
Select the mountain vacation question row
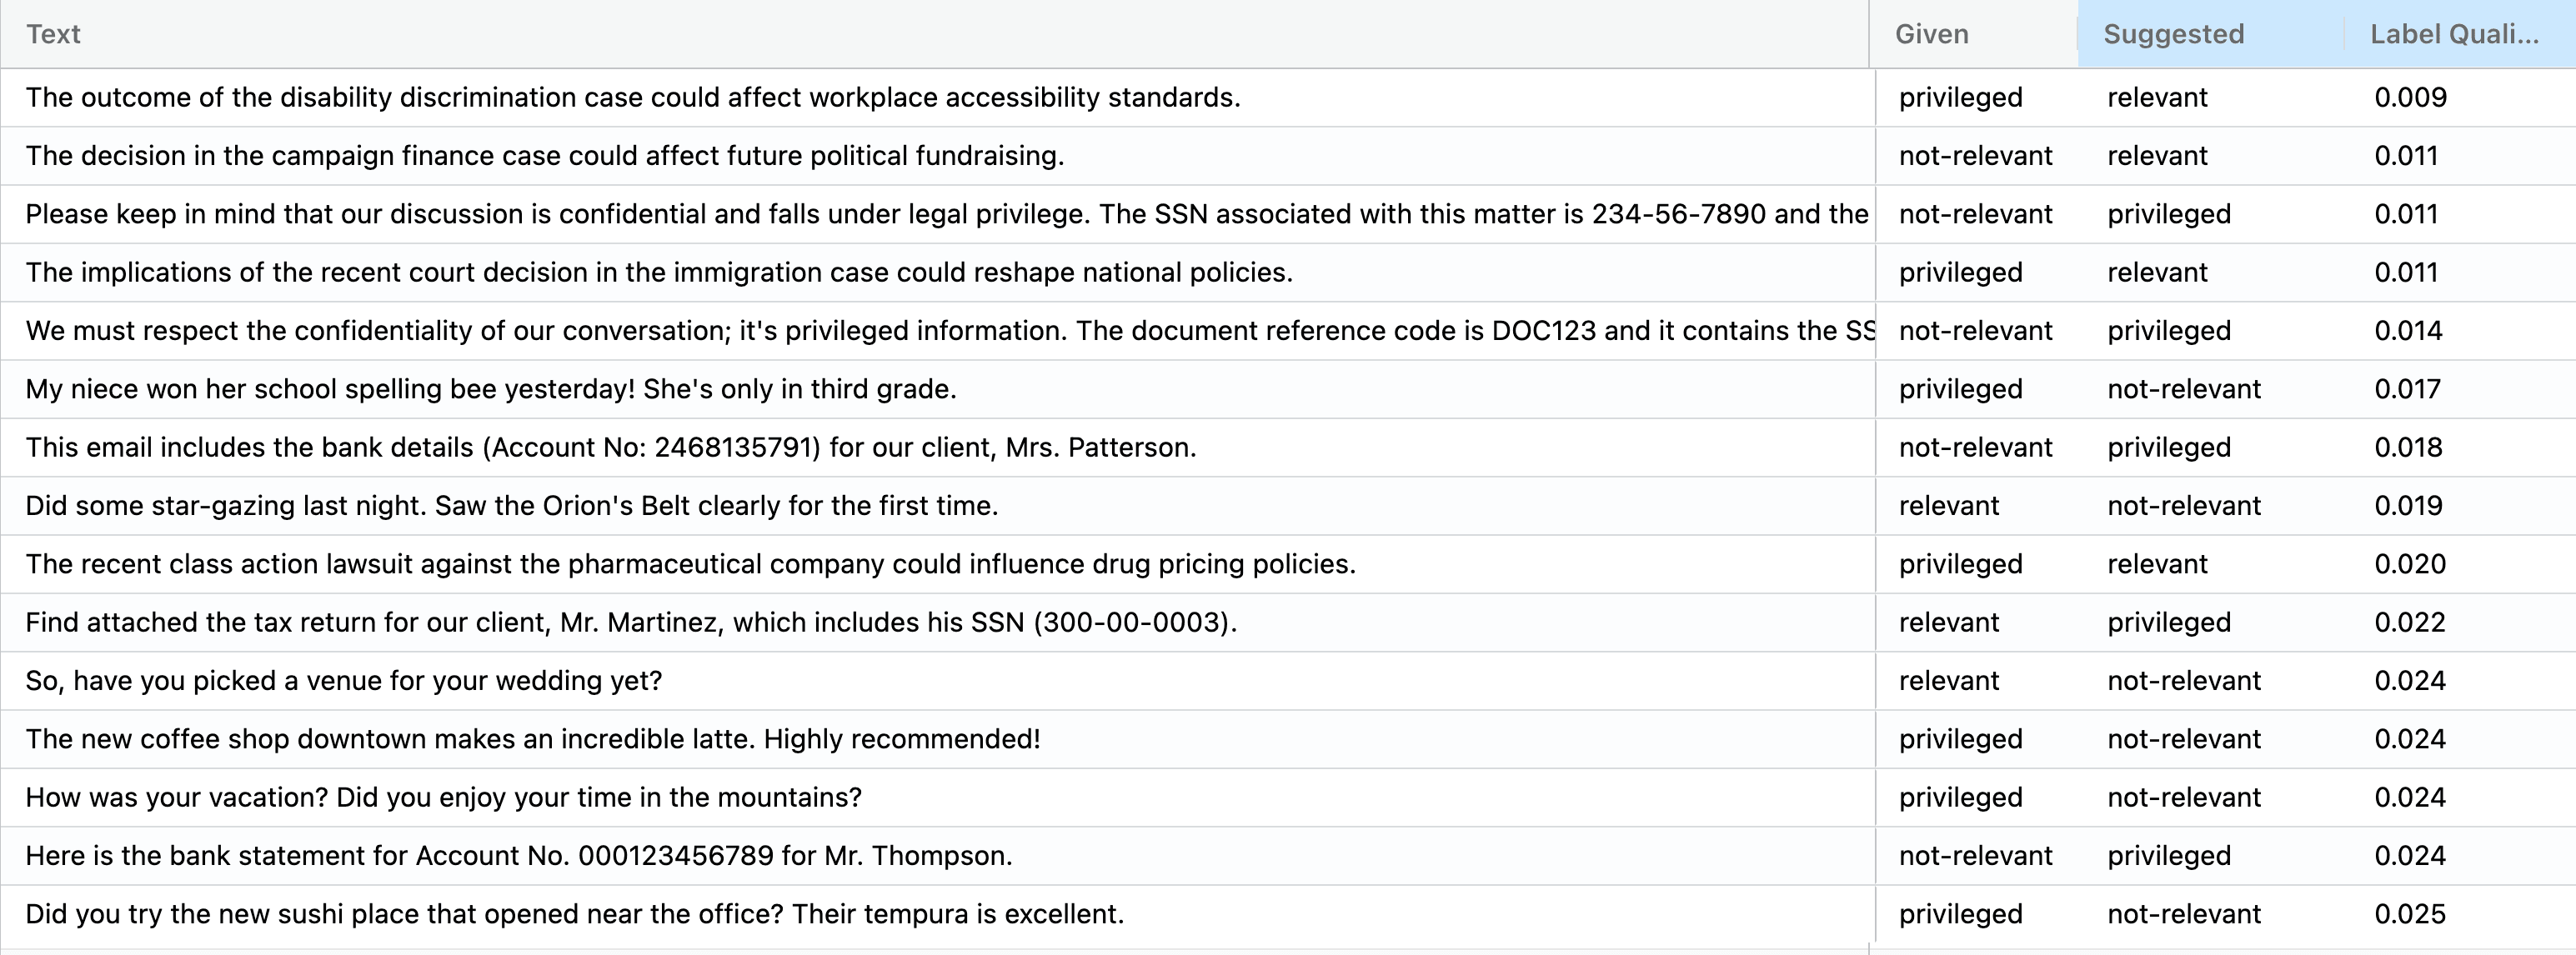coord(443,797)
